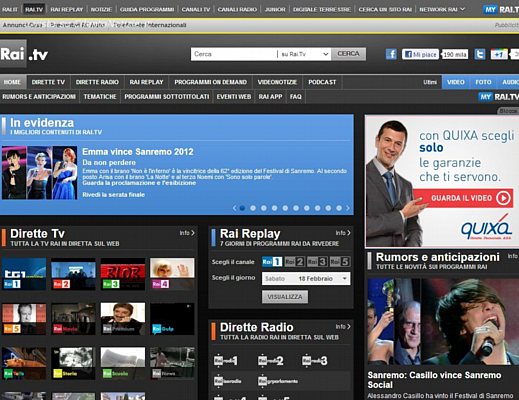Open Rivedi la serata finale link
The width and height of the screenshot is (519, 400).
click(x=114, y=195)
